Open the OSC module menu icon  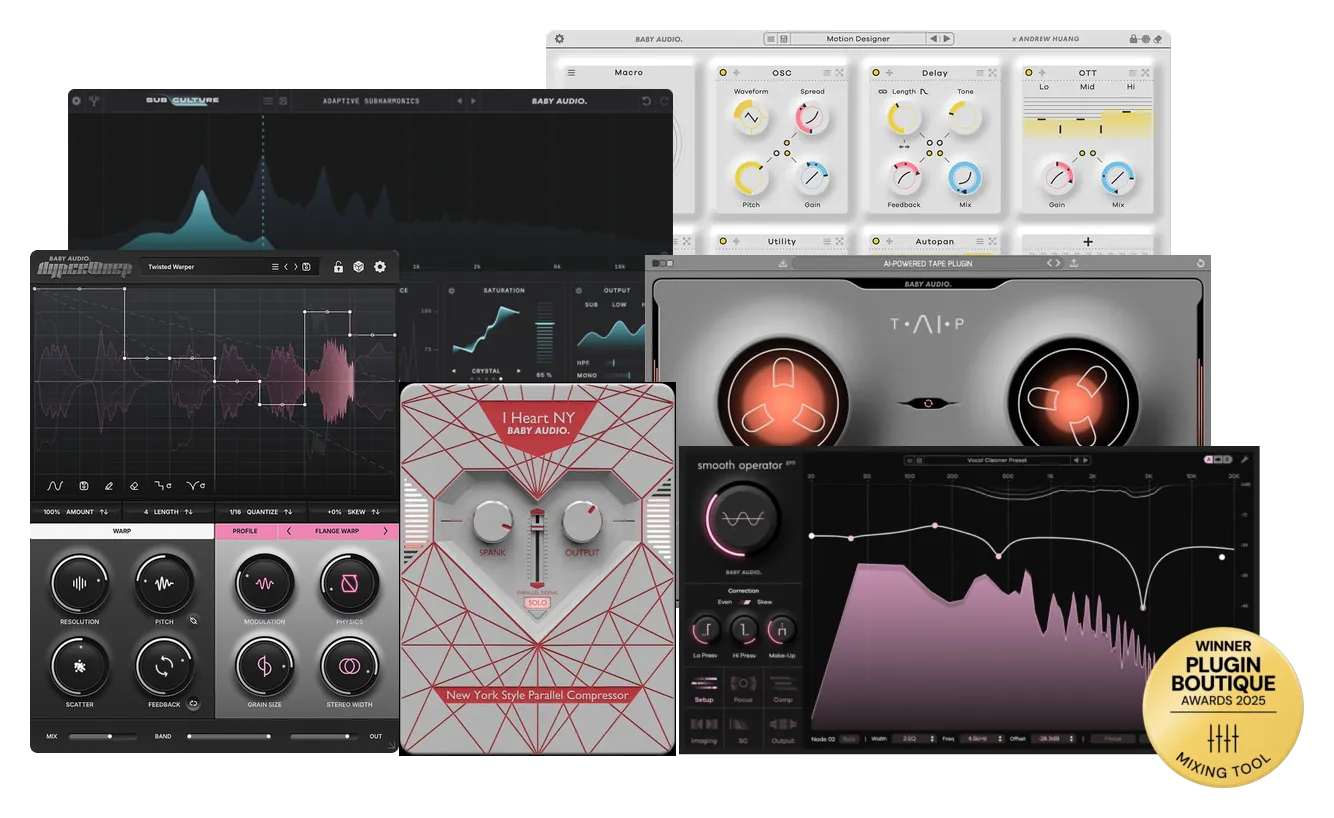(x=825, y=73)
